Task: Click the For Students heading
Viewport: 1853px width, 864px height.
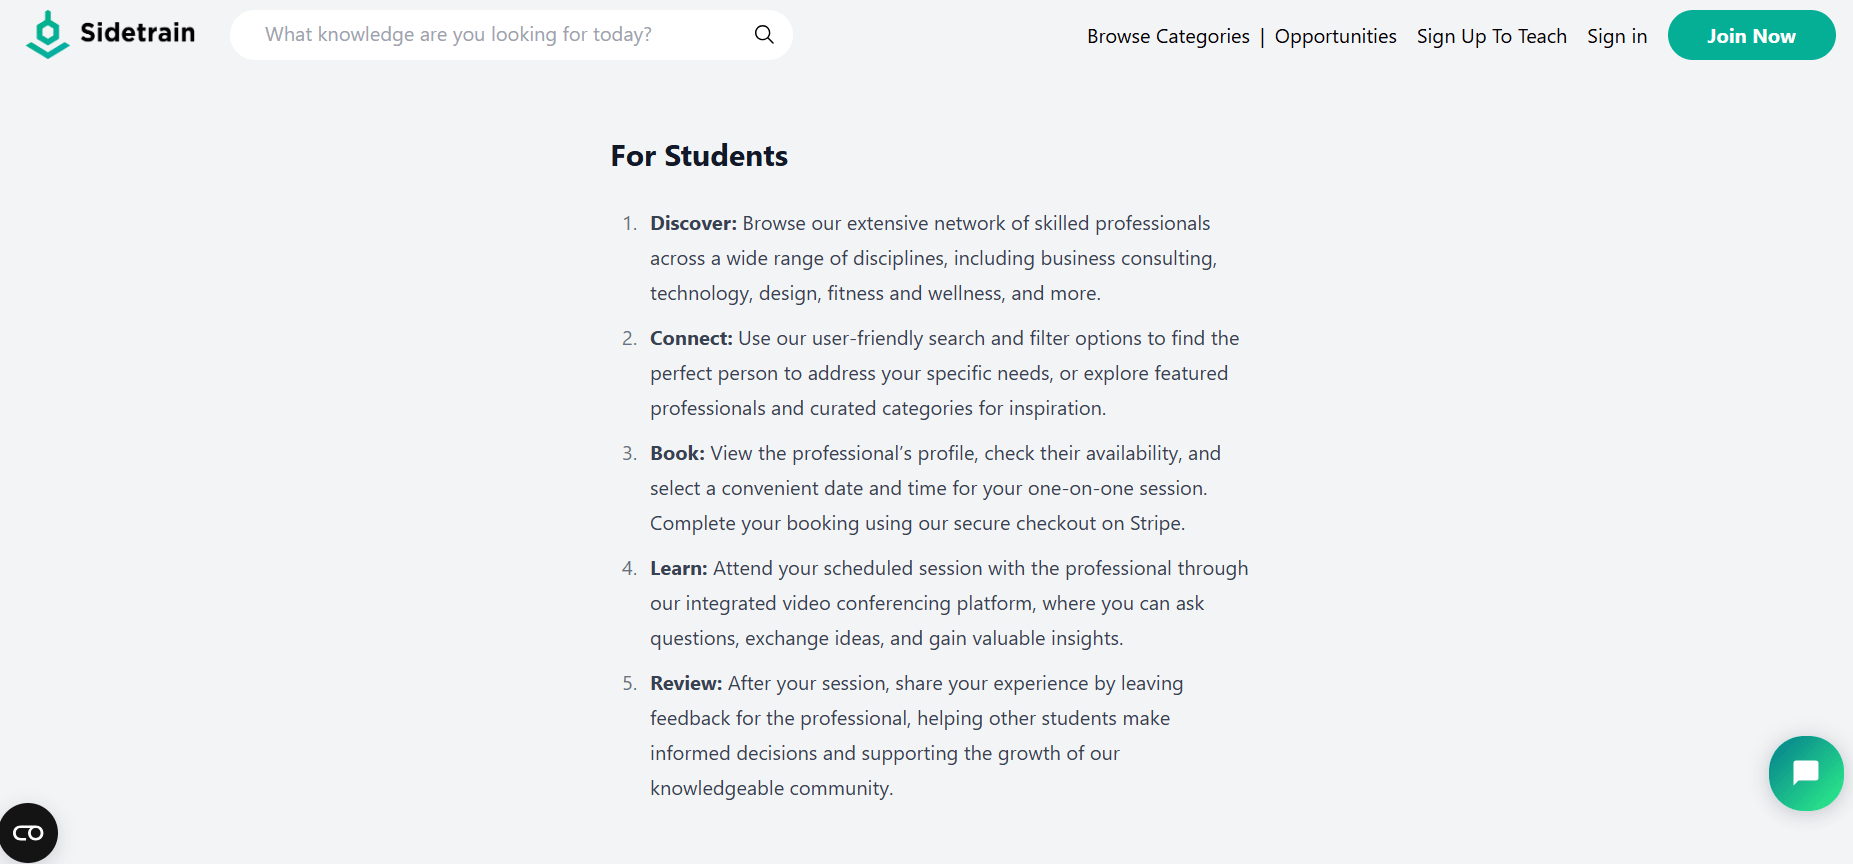Action: point(699,156)
